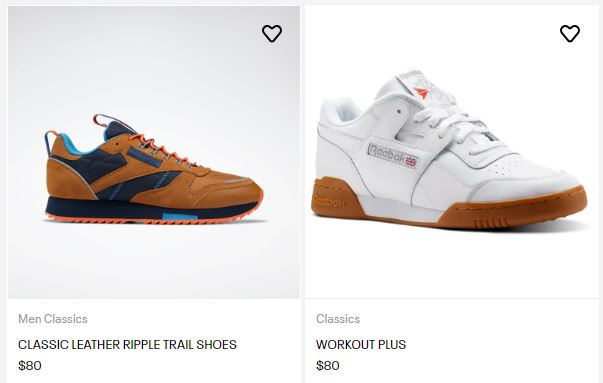
Task: Click the Men Classics category label
Action: [53, 319]
